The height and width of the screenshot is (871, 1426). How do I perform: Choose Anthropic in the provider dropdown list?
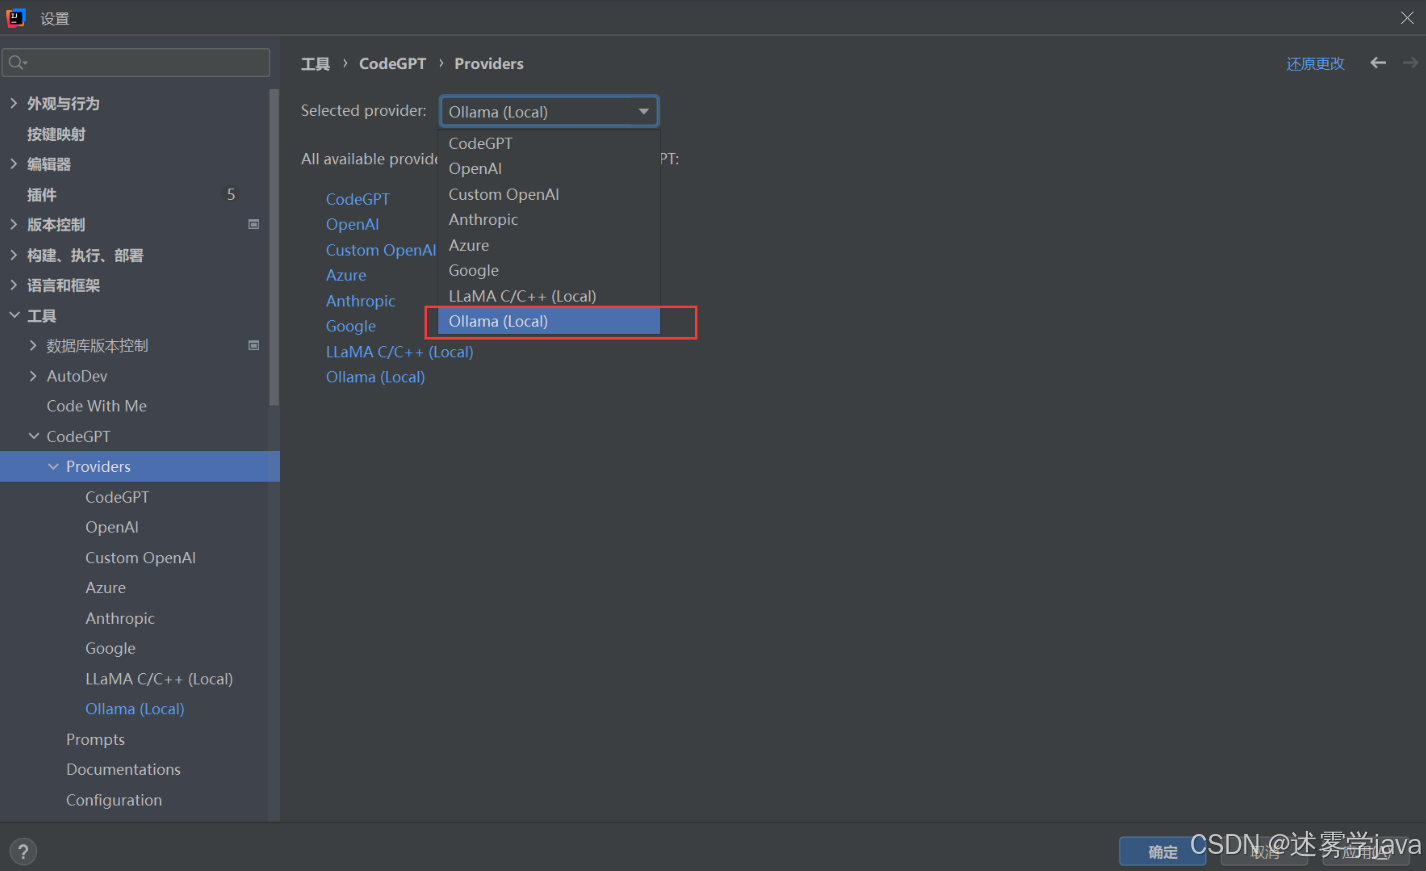click(549, 219)
